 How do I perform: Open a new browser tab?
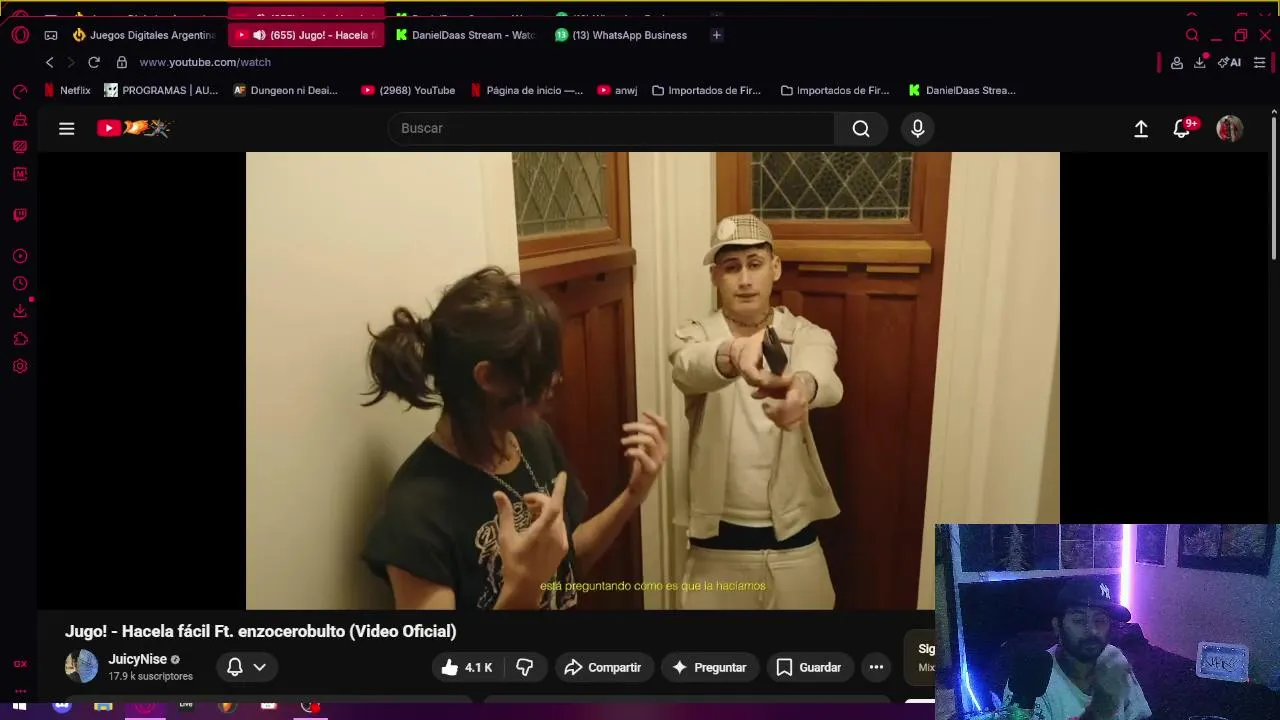716,35
